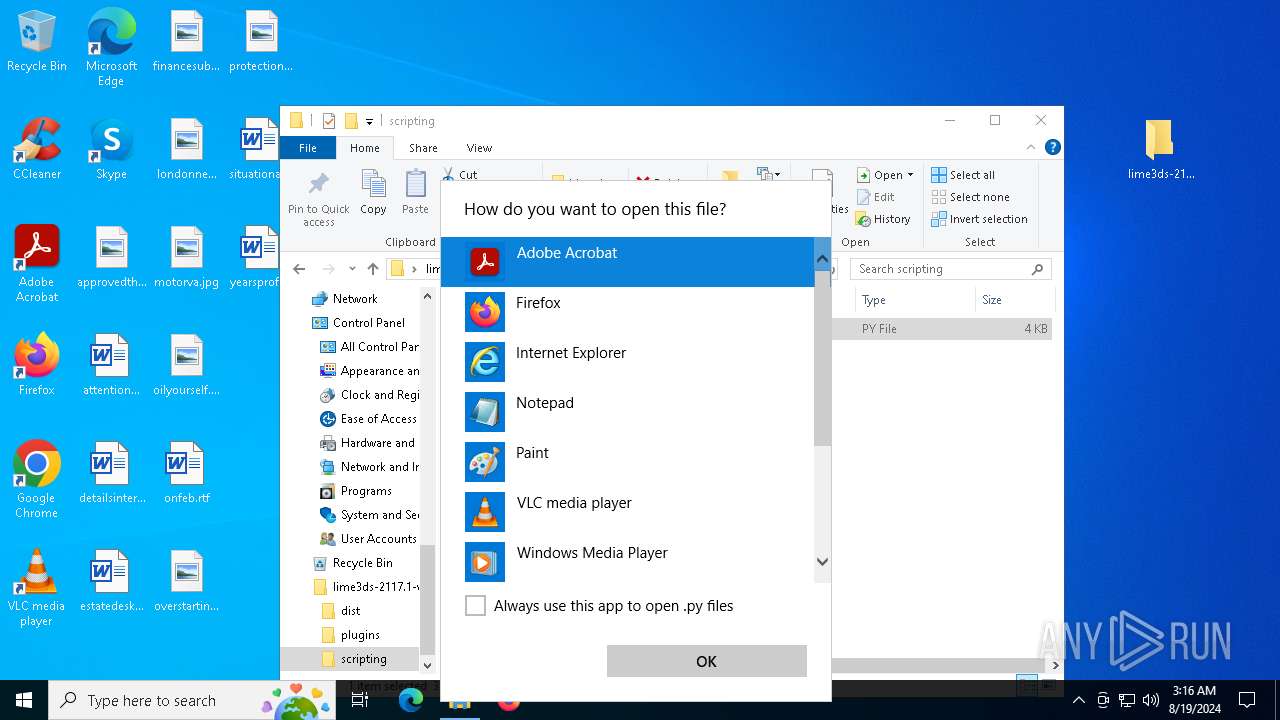Open the Microsoft Edge desktop shortcut

click(x=111, y=47)
